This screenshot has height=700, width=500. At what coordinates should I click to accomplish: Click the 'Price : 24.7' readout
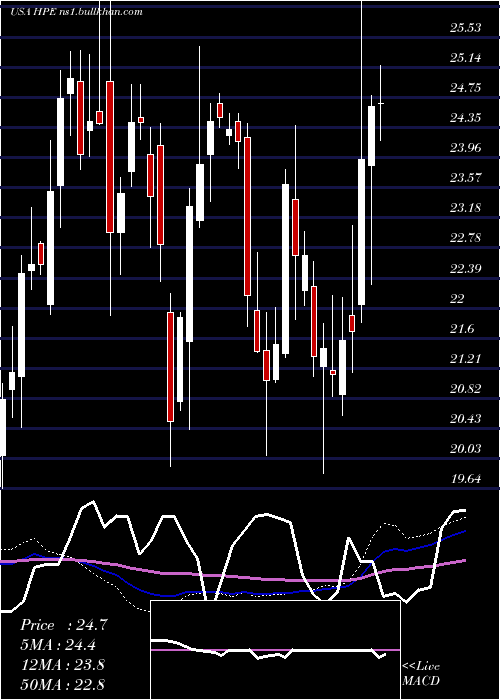click(64, 625)
